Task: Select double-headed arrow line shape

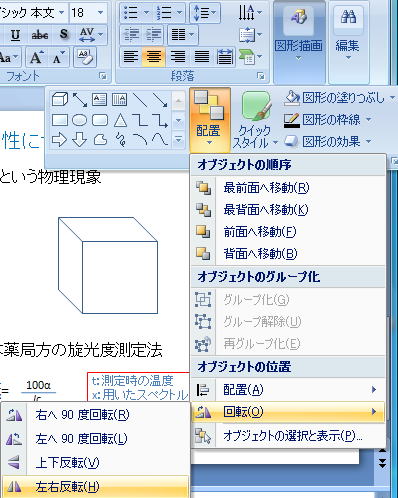Action: click(x=80, y=99)
